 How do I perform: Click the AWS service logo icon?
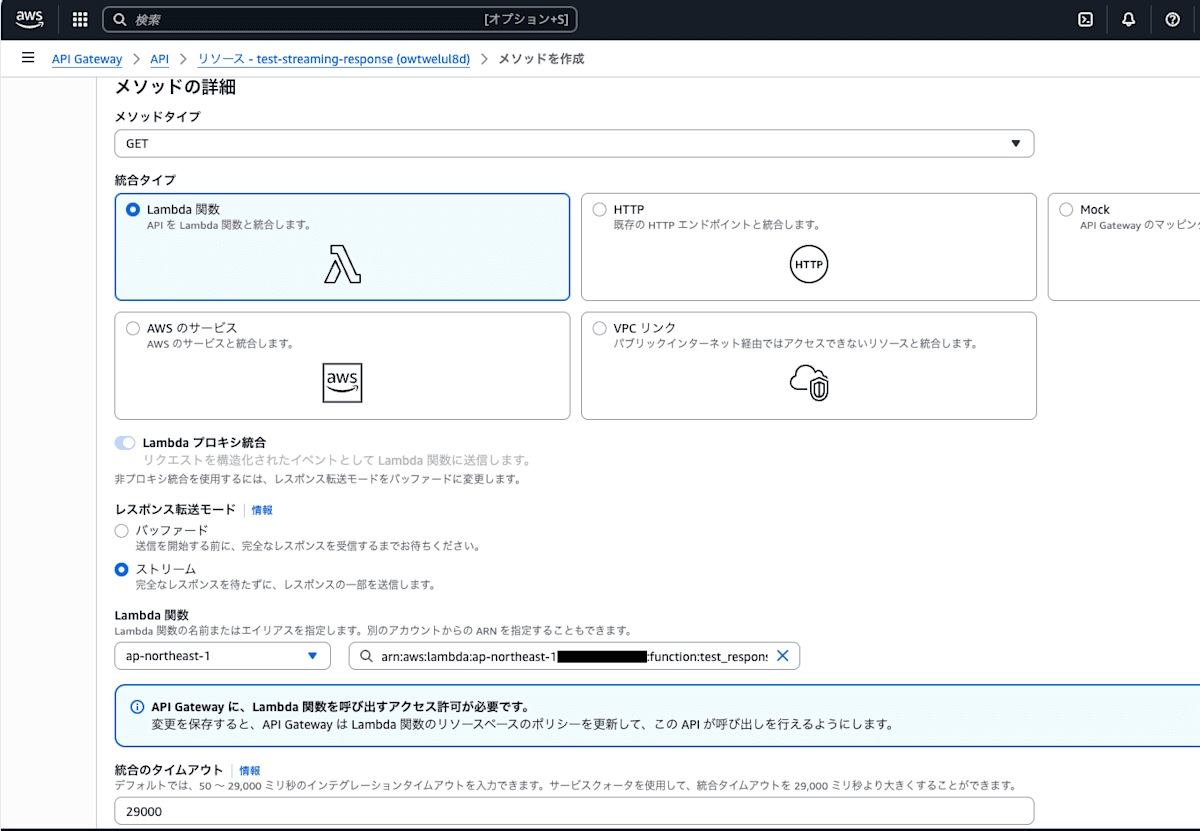coord(342,383)
